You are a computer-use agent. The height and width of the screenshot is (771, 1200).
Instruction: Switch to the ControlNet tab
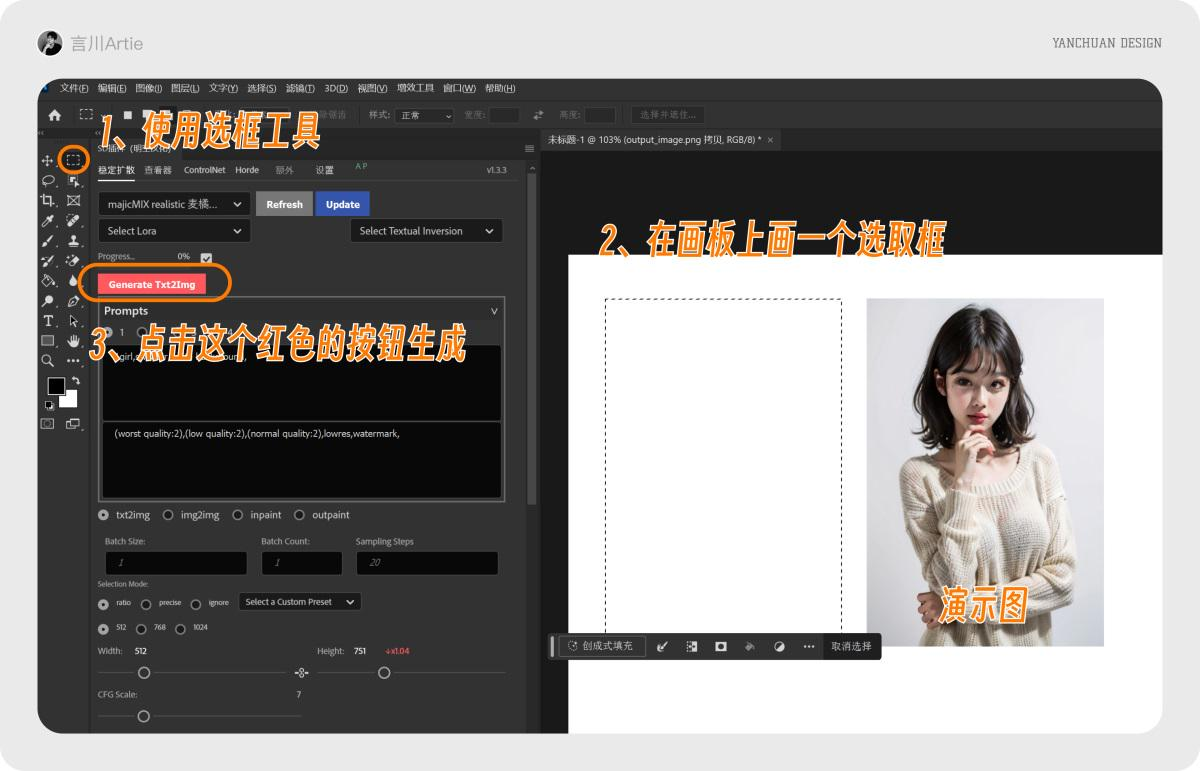(204, 170)
